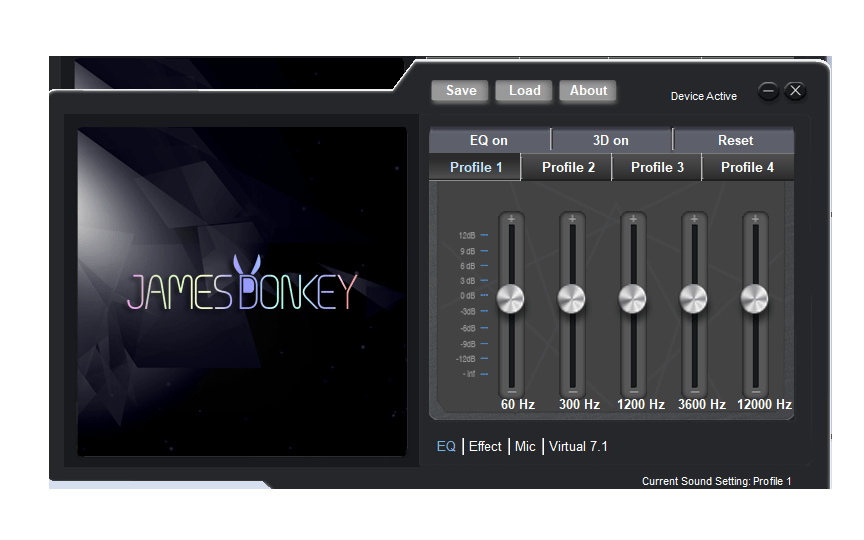
Task: Switch to Profile 4
Action: click(748, 168)
